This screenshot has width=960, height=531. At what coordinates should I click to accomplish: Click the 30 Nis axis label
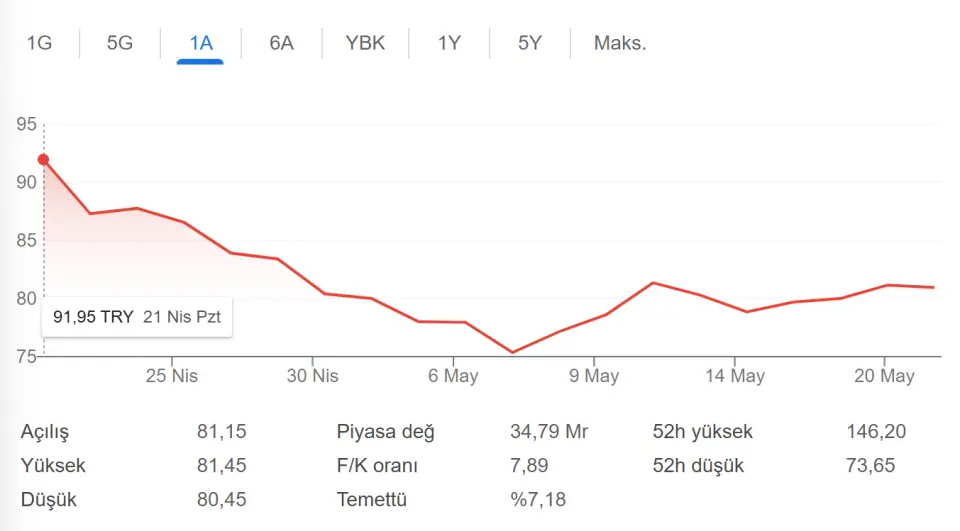[312, 375]
